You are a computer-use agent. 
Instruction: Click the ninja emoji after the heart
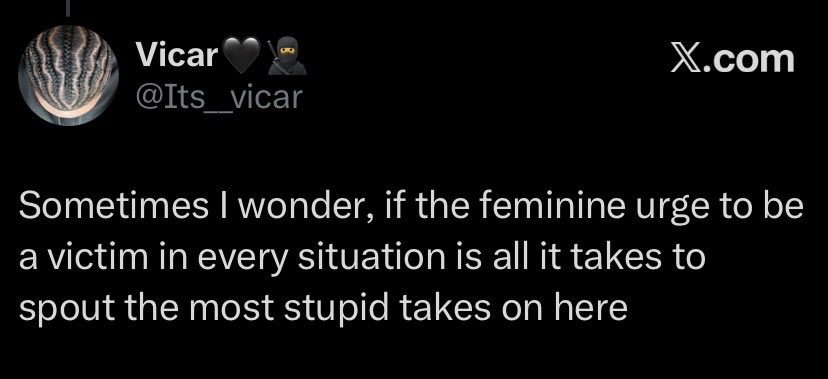[x=287, y=56]
